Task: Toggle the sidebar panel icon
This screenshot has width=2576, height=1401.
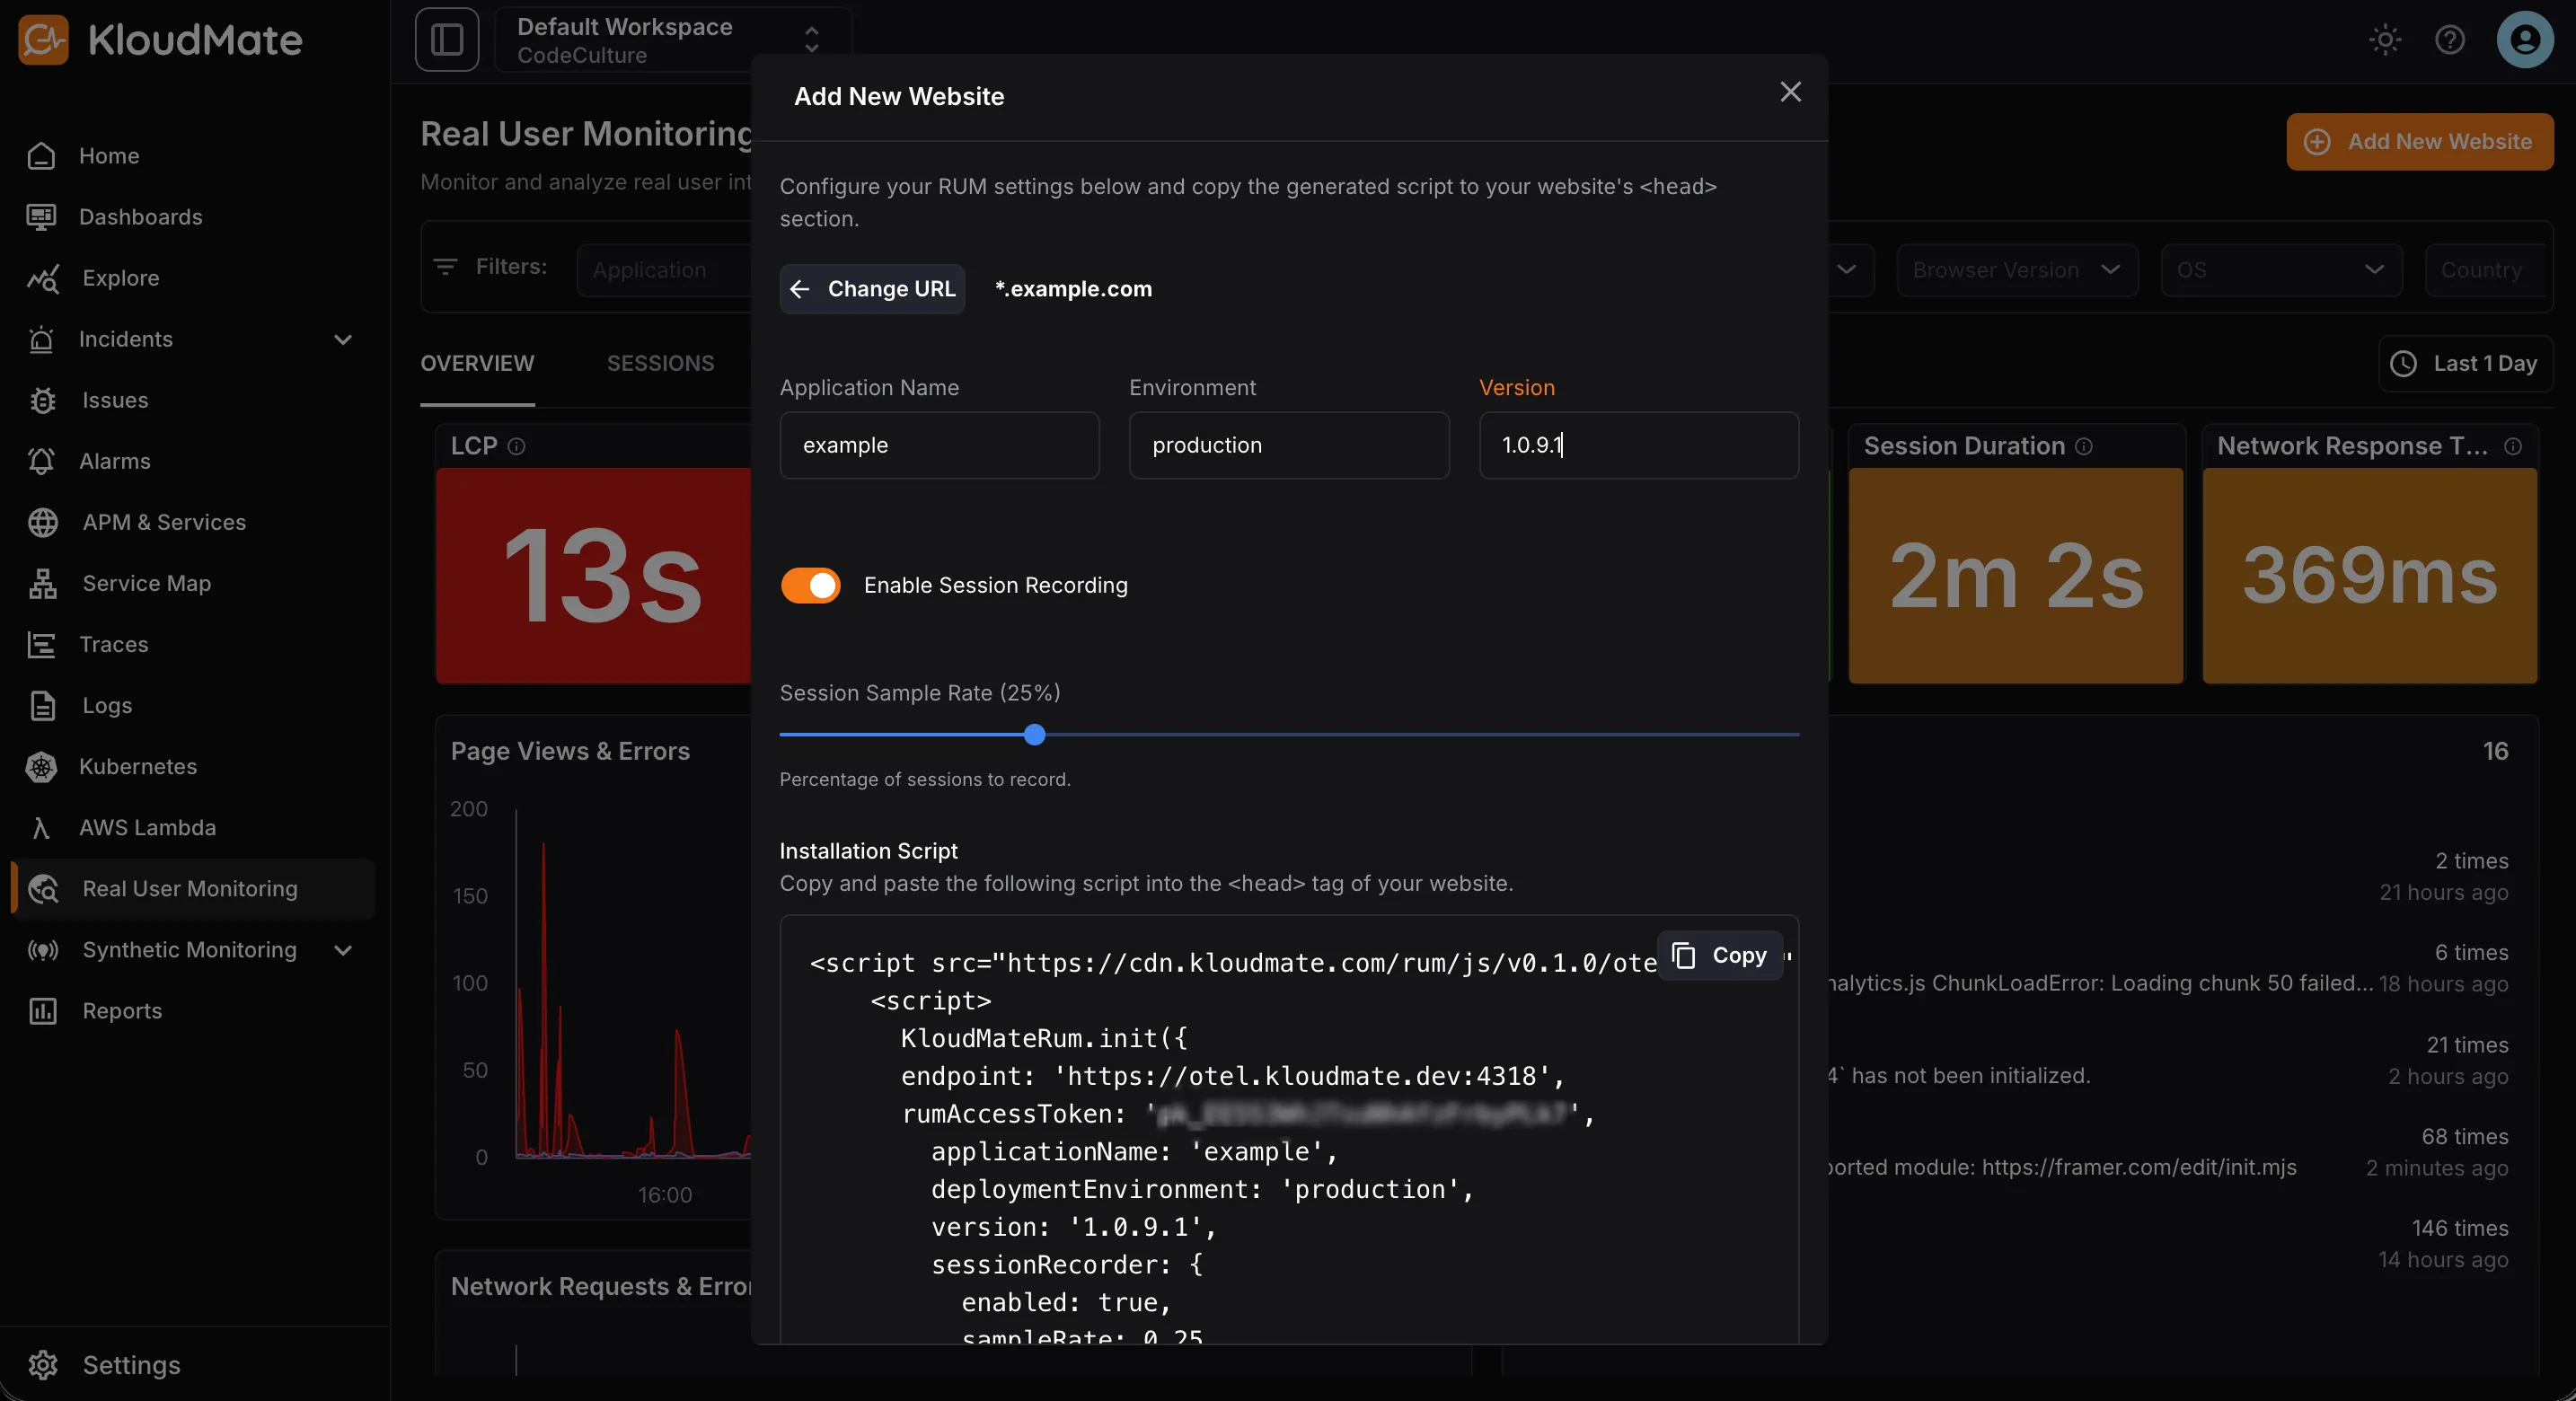Action: (x=447, y=40)
